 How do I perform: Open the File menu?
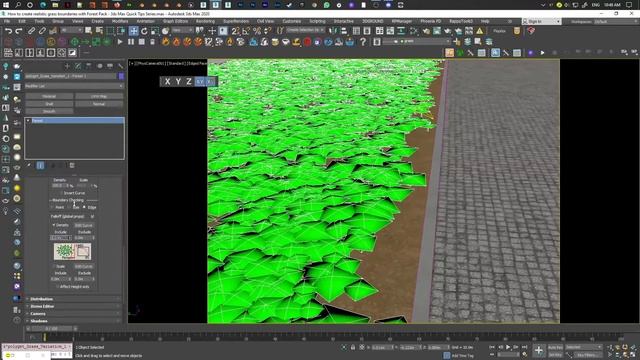tap(7, 21)
